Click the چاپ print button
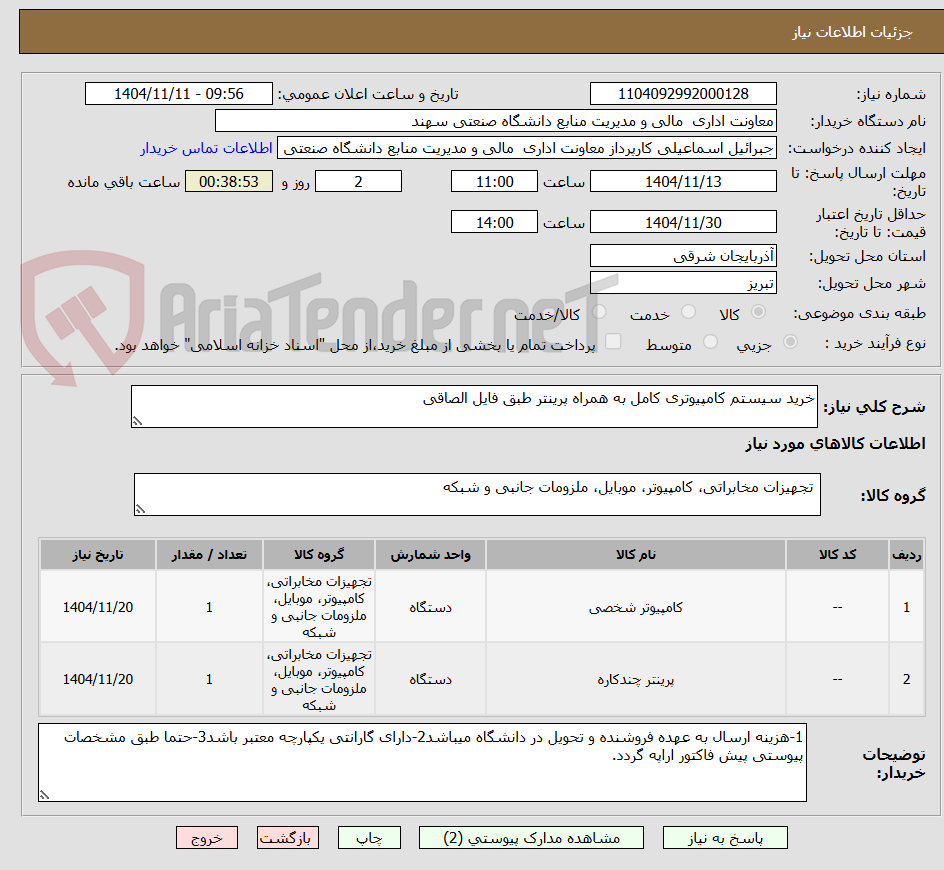The width and height of the screenshot is (944, 870). [x=369, y=837]
